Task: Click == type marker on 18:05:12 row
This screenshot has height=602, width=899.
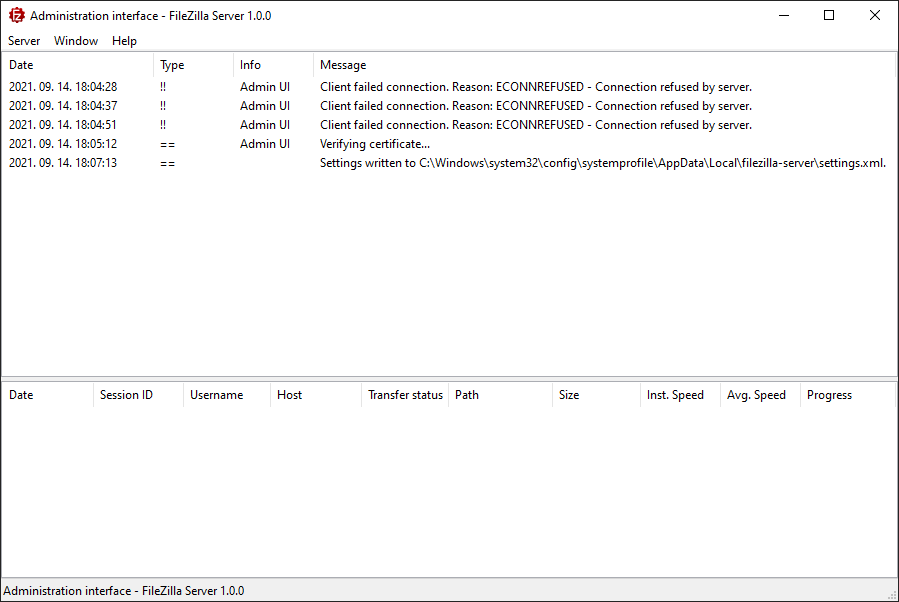Action: coord(167,144)
